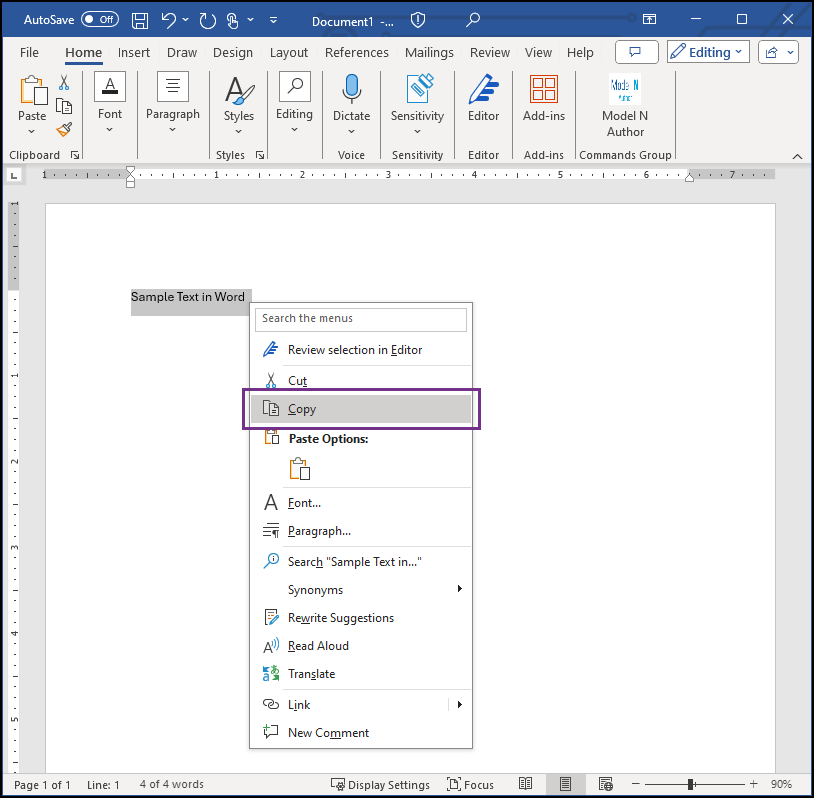
Task: Switch to Read Mode view icon
Action: click(525, 784)
